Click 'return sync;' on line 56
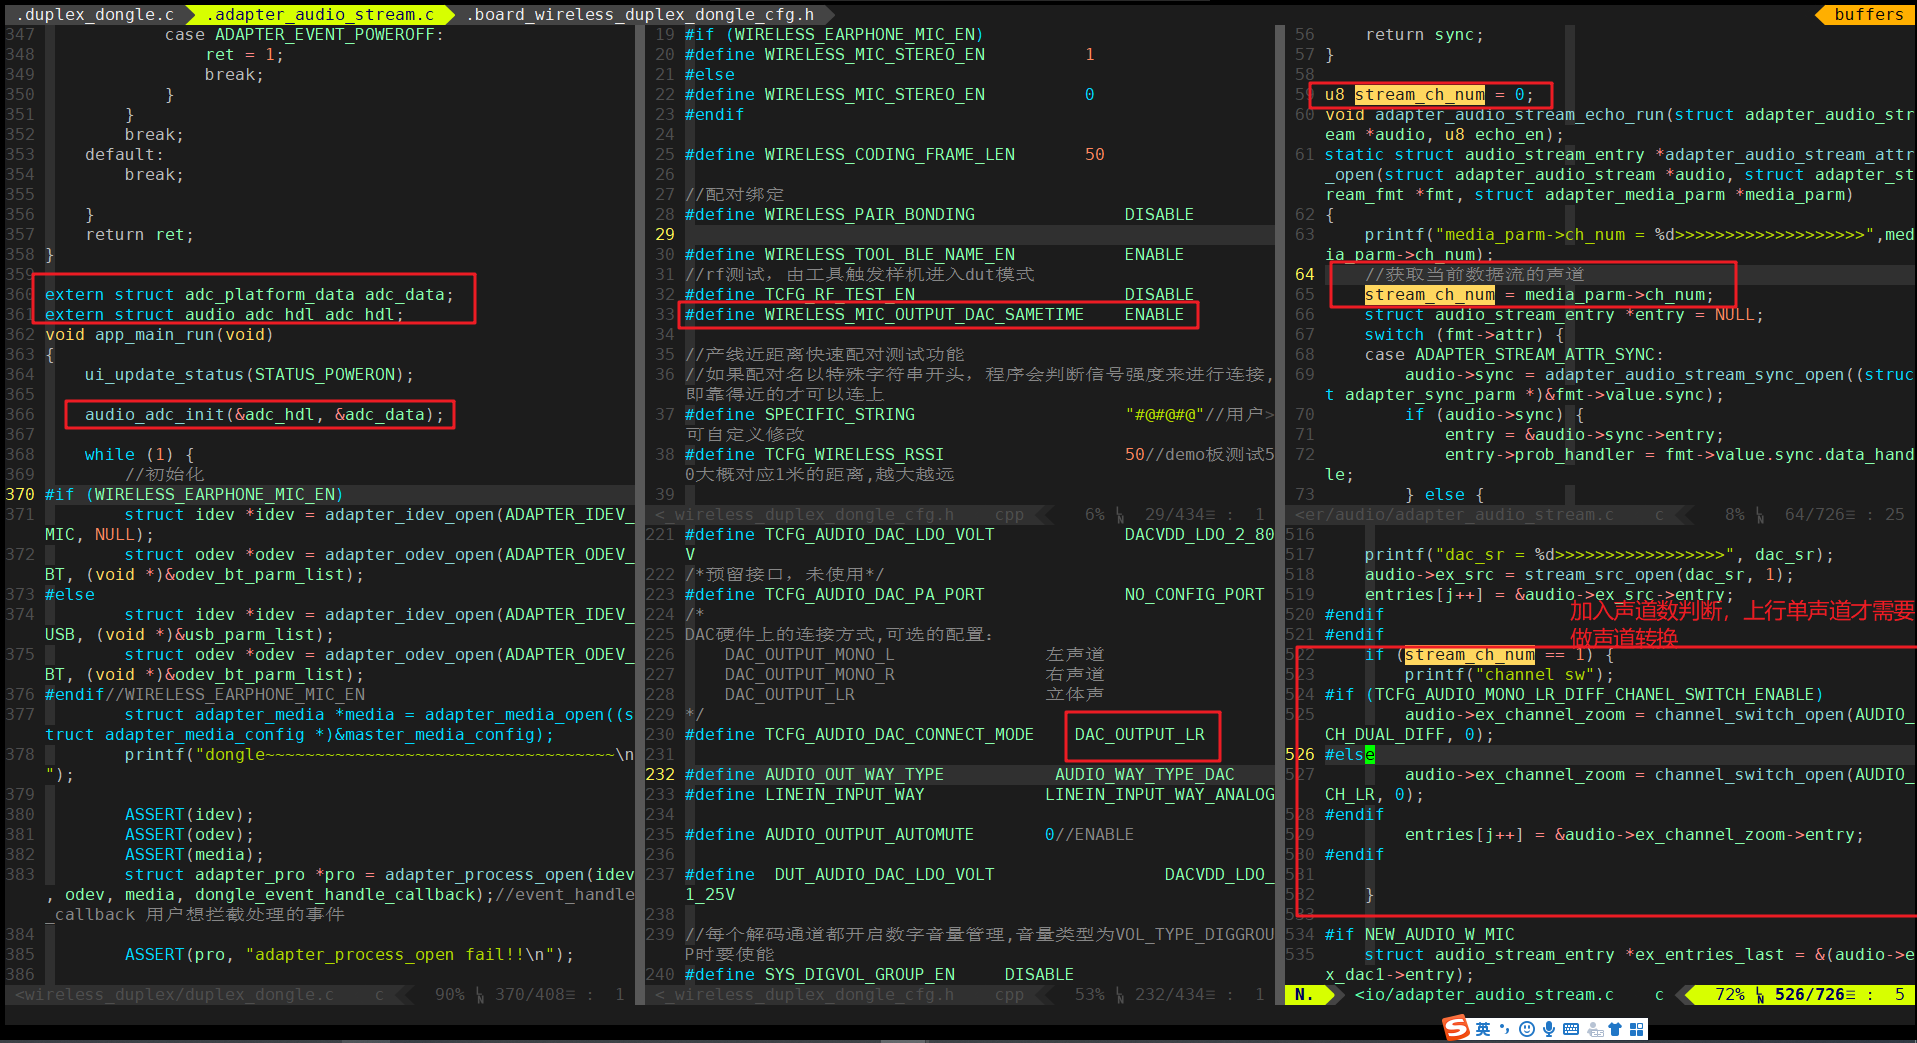Image resolution: width=1917 pixels, height=1043 pixels. coord(1424,34)
